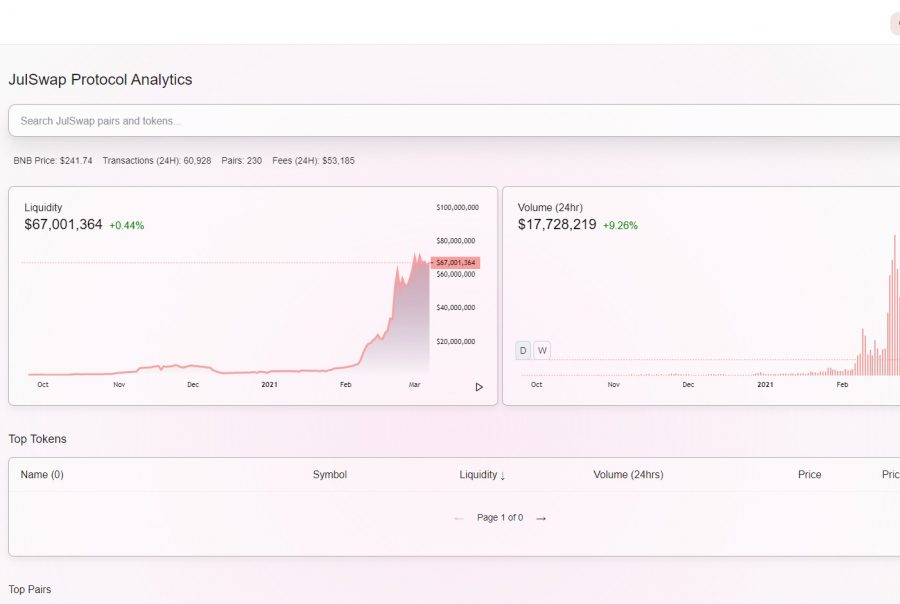Sort Top Tokens by Liquidity column

482,475
